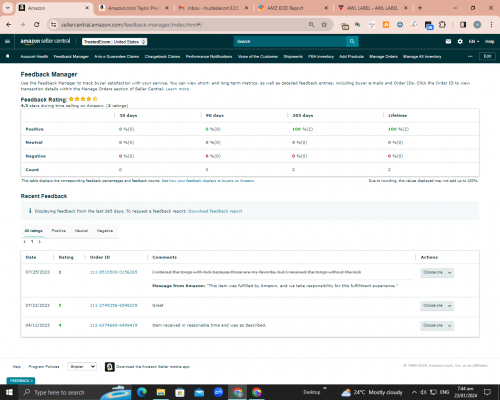Show more nav items via three dots
This screenshot has width=500, height=400.
tap(470, 56)
